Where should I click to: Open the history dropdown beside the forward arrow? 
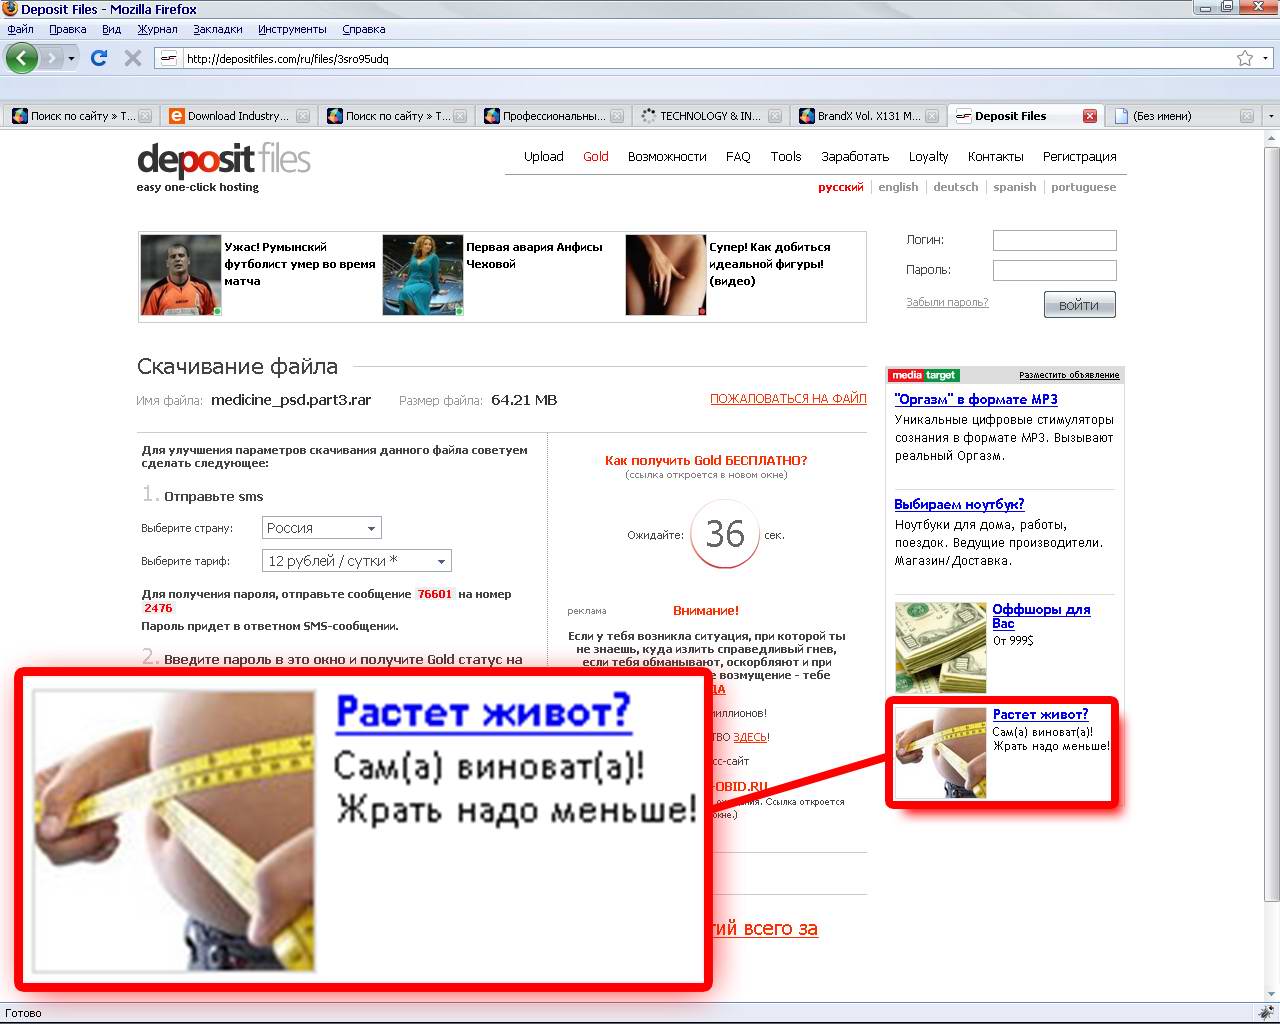pyautogui.click(x=71, y=58)
